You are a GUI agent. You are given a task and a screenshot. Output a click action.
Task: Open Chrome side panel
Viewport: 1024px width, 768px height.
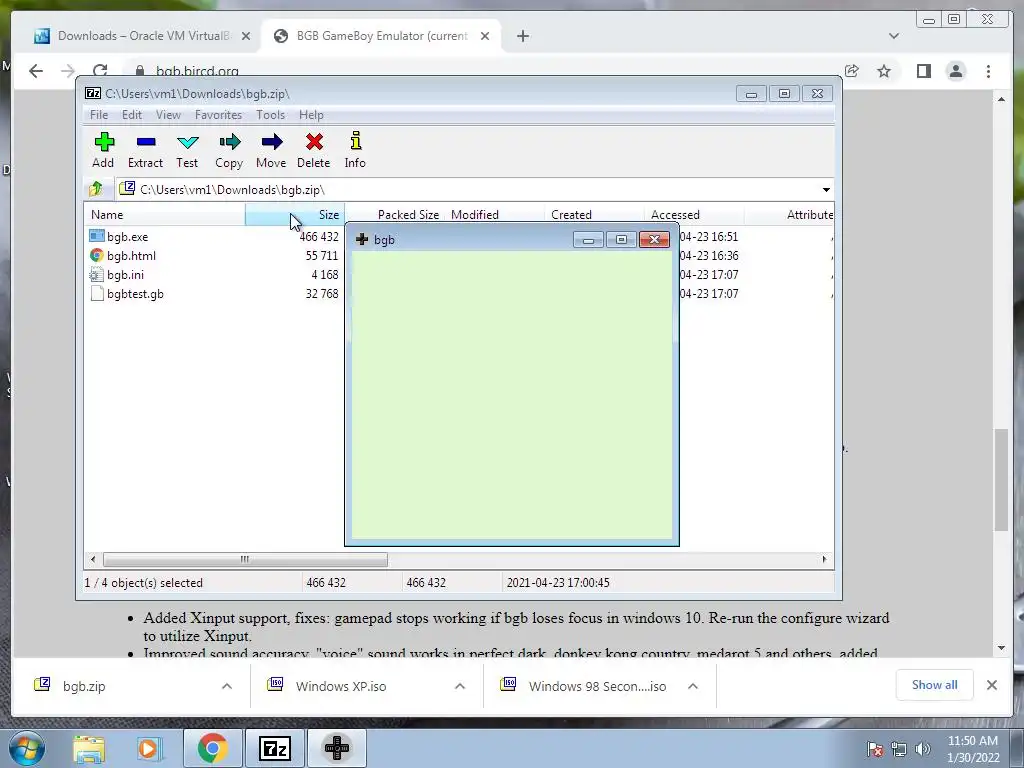[x=923, y=71]
